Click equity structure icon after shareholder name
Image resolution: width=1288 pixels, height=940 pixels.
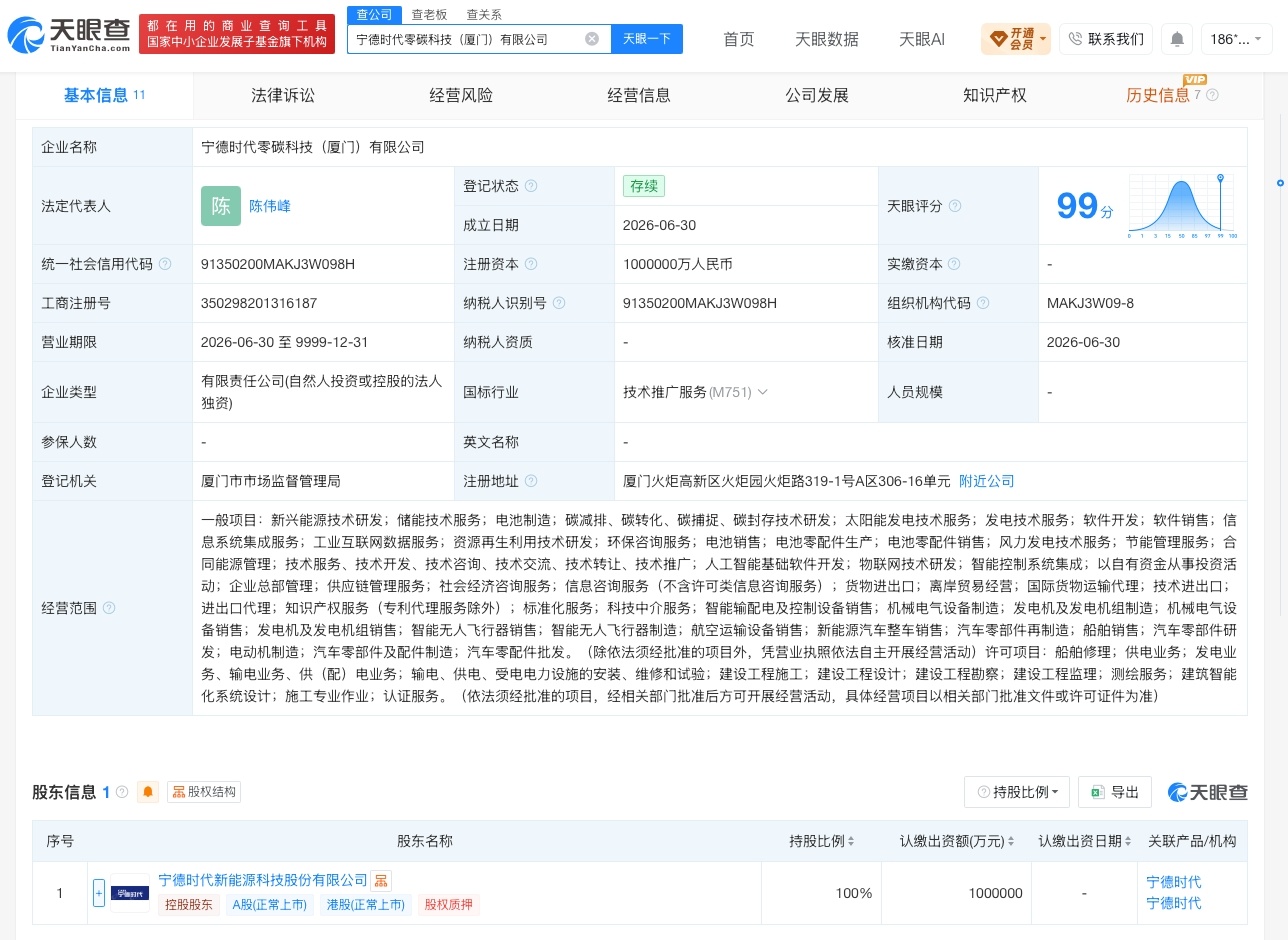point(381,881)
